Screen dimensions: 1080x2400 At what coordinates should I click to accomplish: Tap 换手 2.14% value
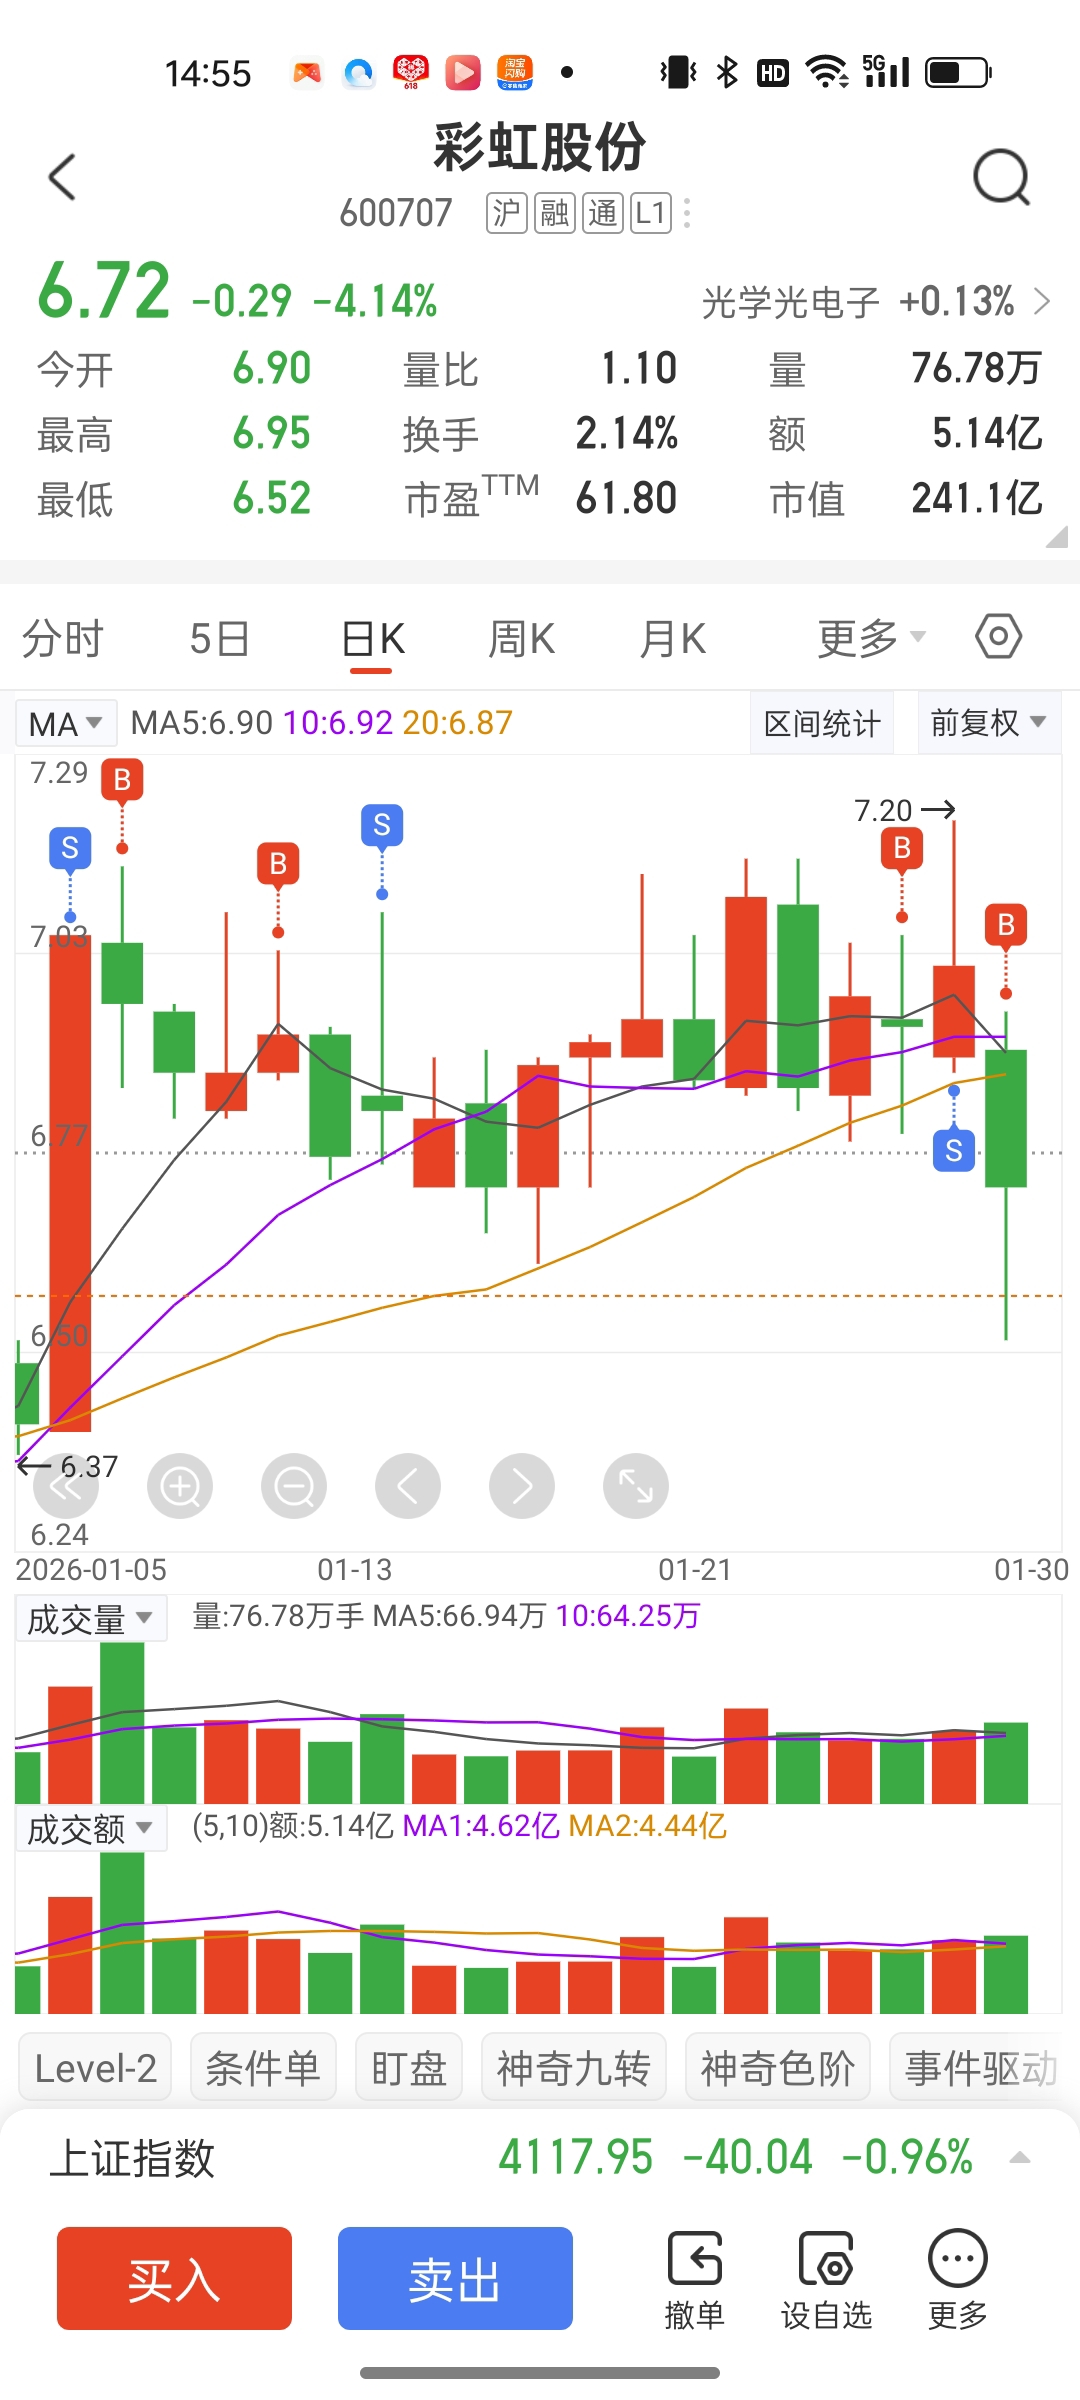click(627, 434)
